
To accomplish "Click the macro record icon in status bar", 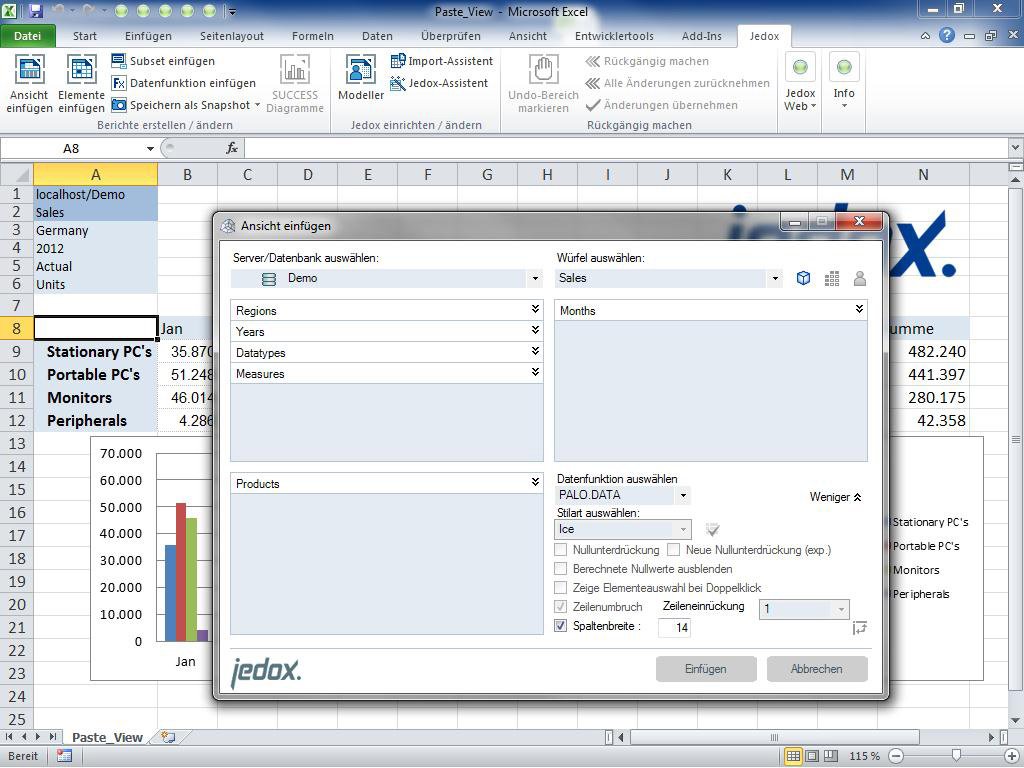I will (x=64, y=756).
